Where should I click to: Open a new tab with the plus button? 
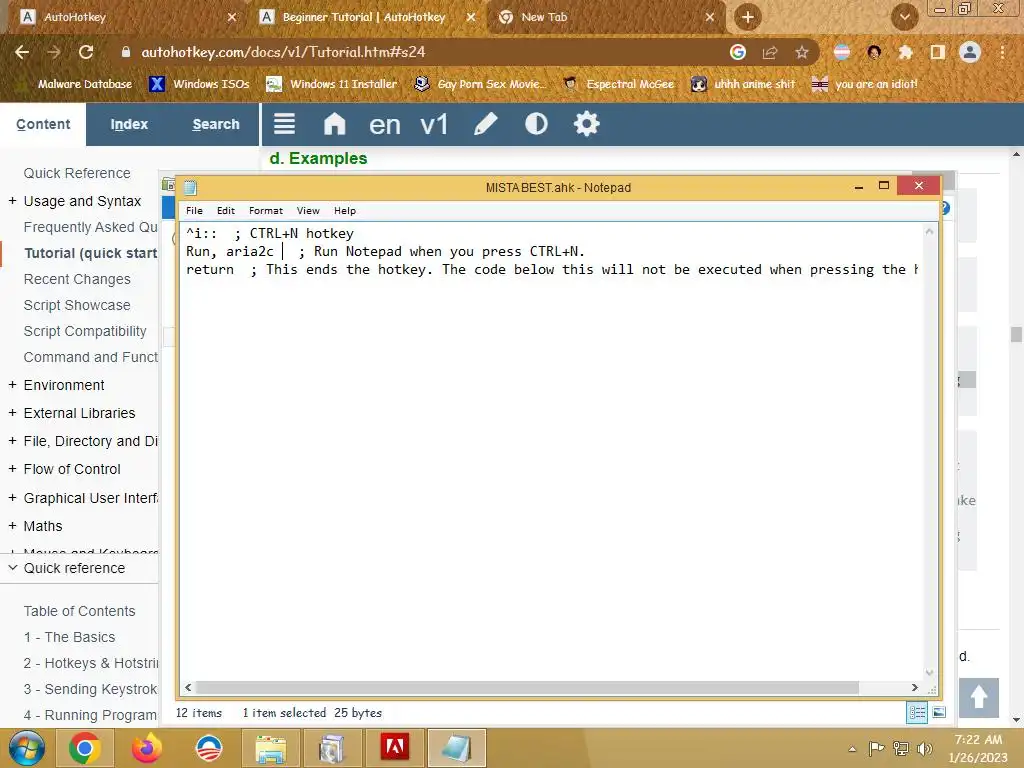[x=748, y=17]
